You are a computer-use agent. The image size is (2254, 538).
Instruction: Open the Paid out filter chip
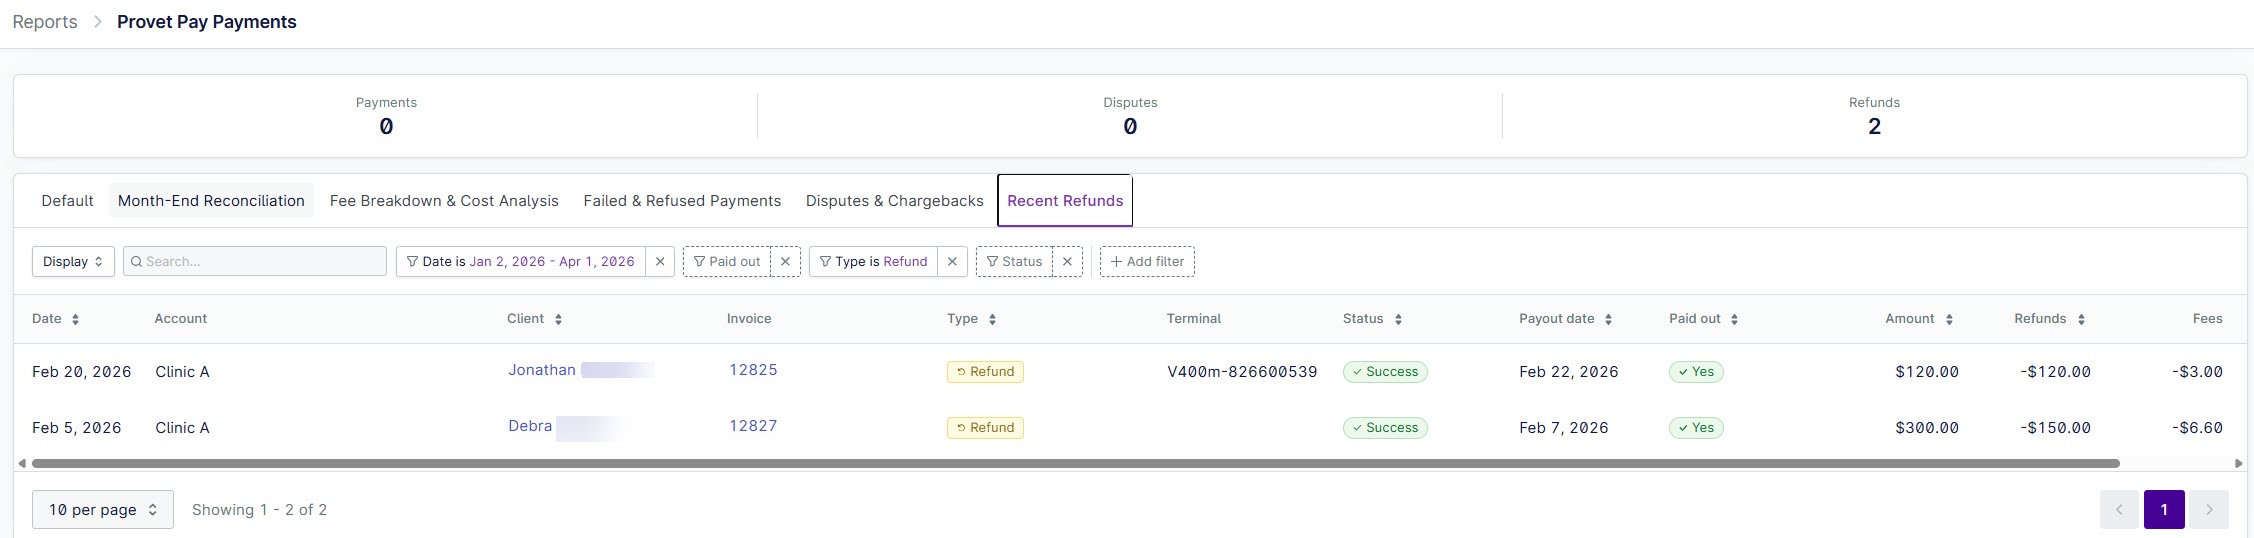(x=727, y=262)
